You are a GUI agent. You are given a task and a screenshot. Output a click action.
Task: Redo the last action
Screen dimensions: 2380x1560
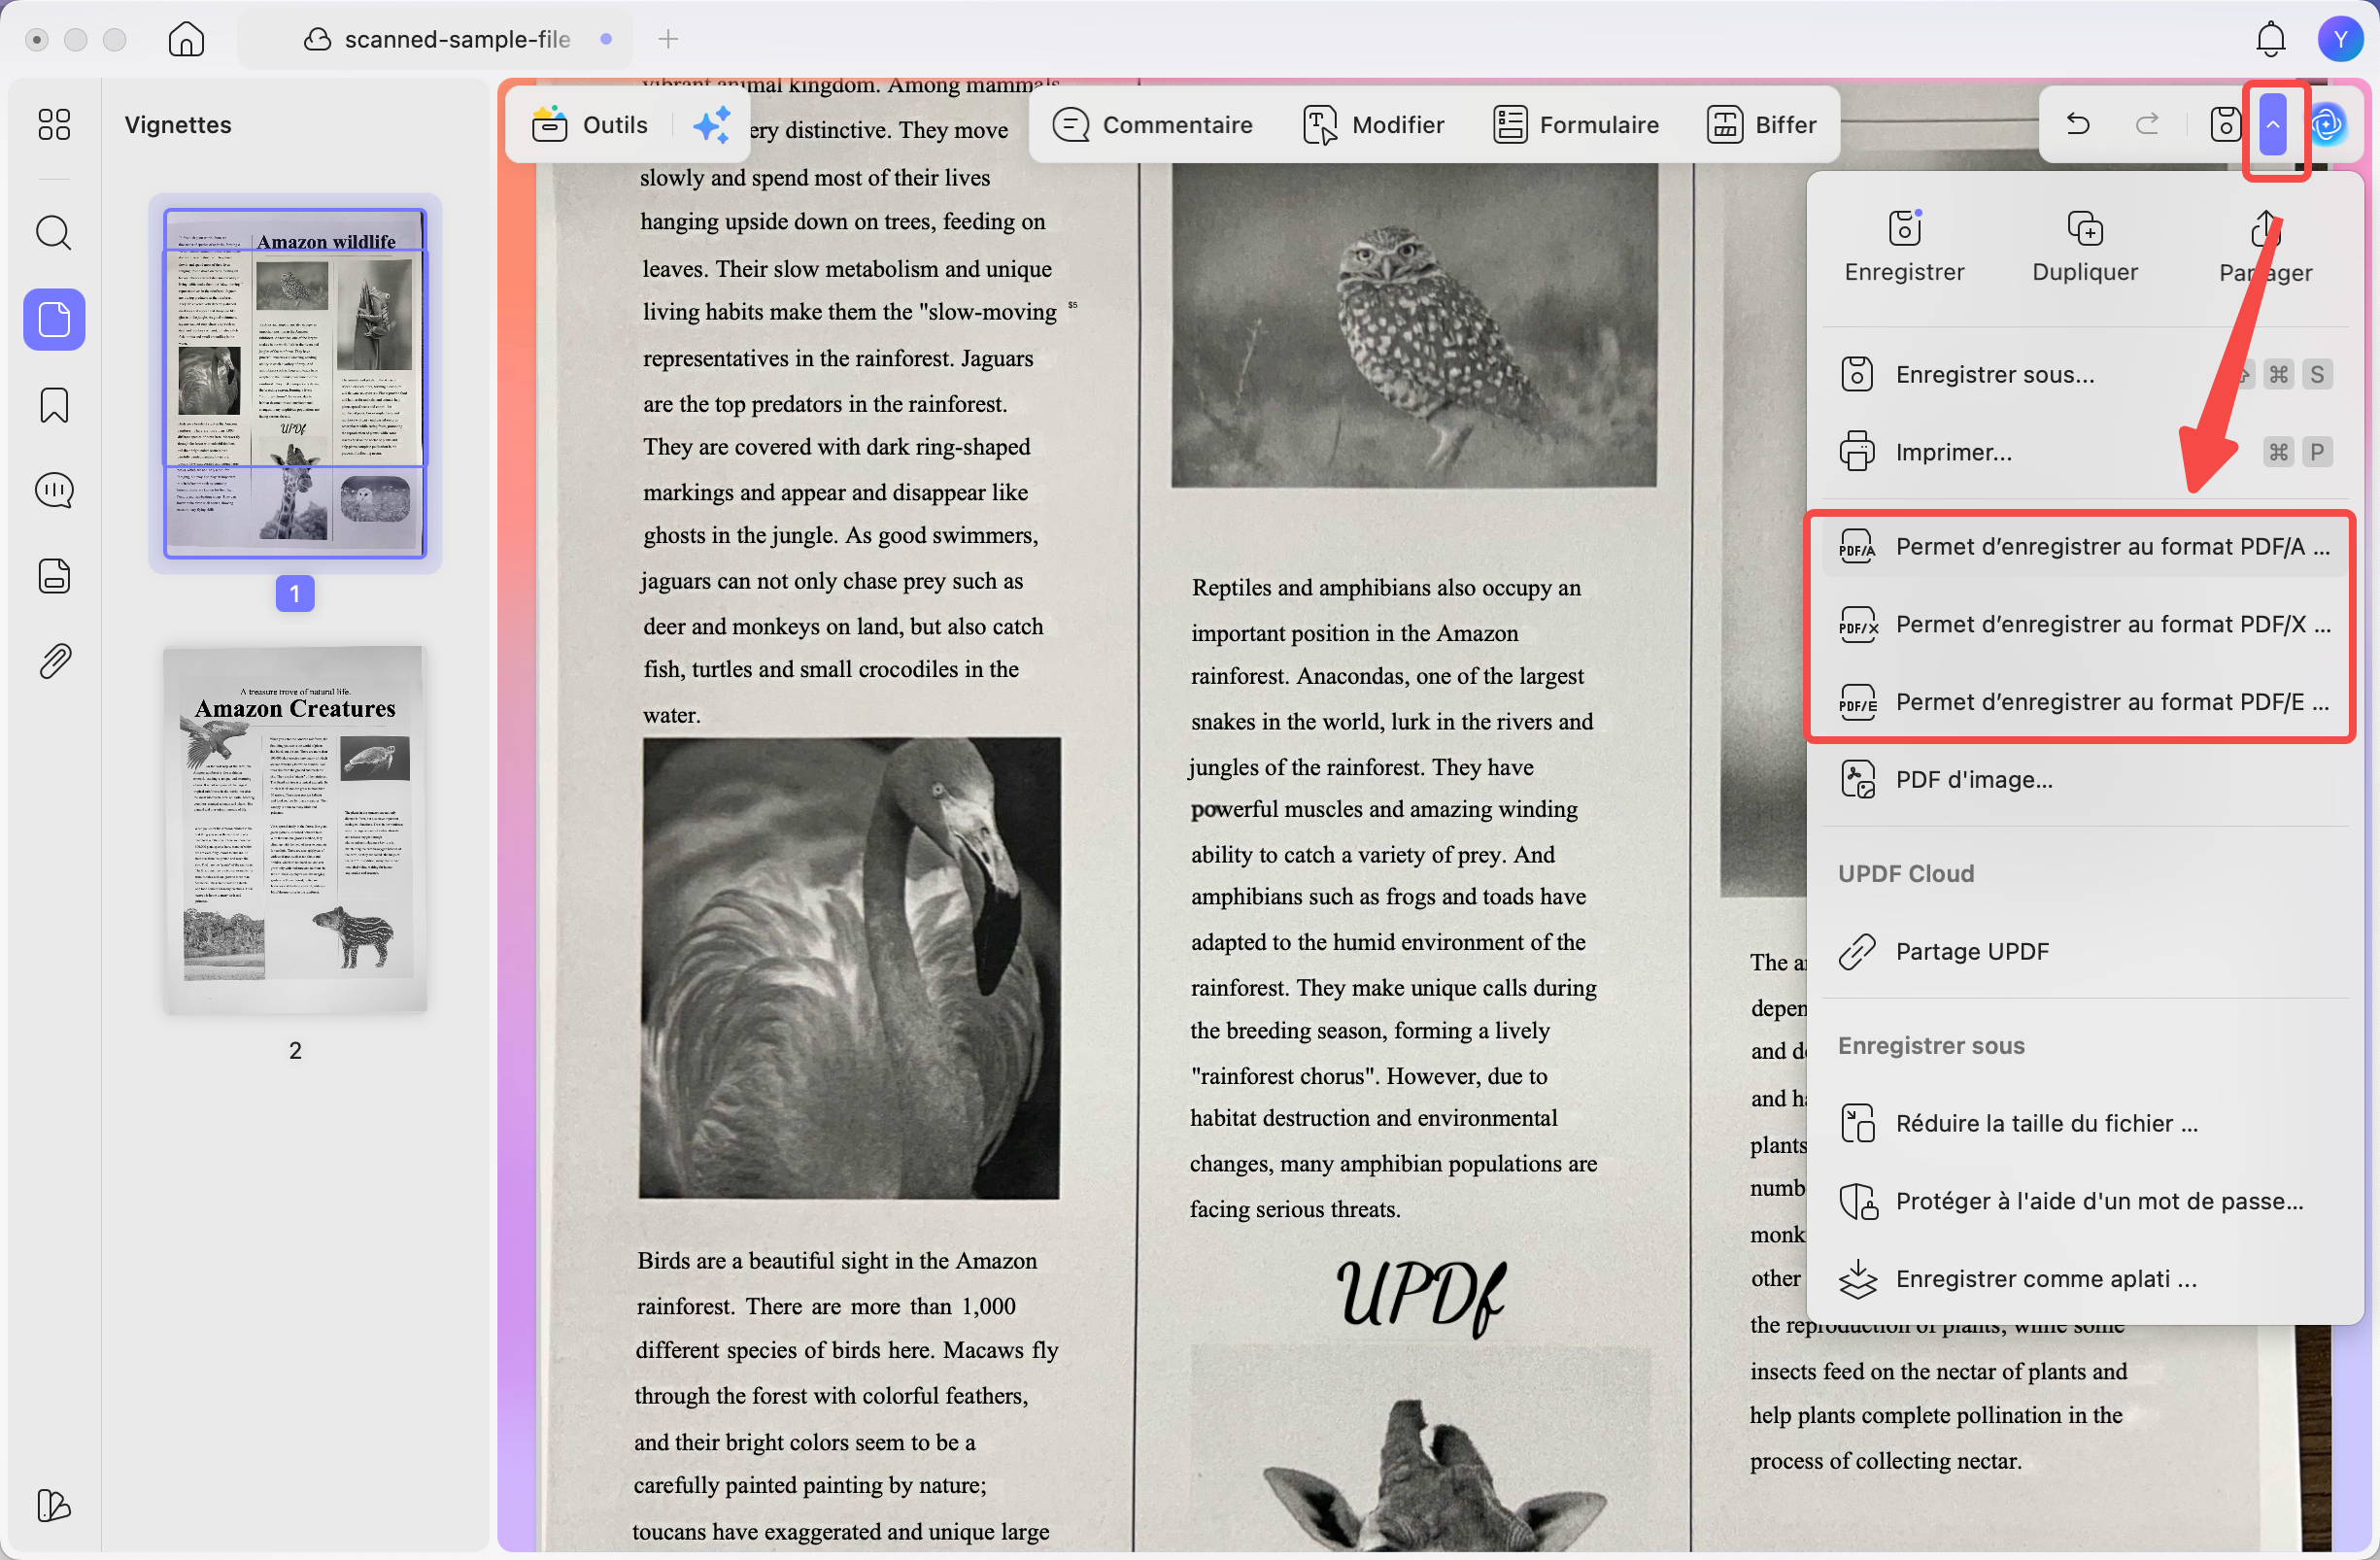point(2147,124)
